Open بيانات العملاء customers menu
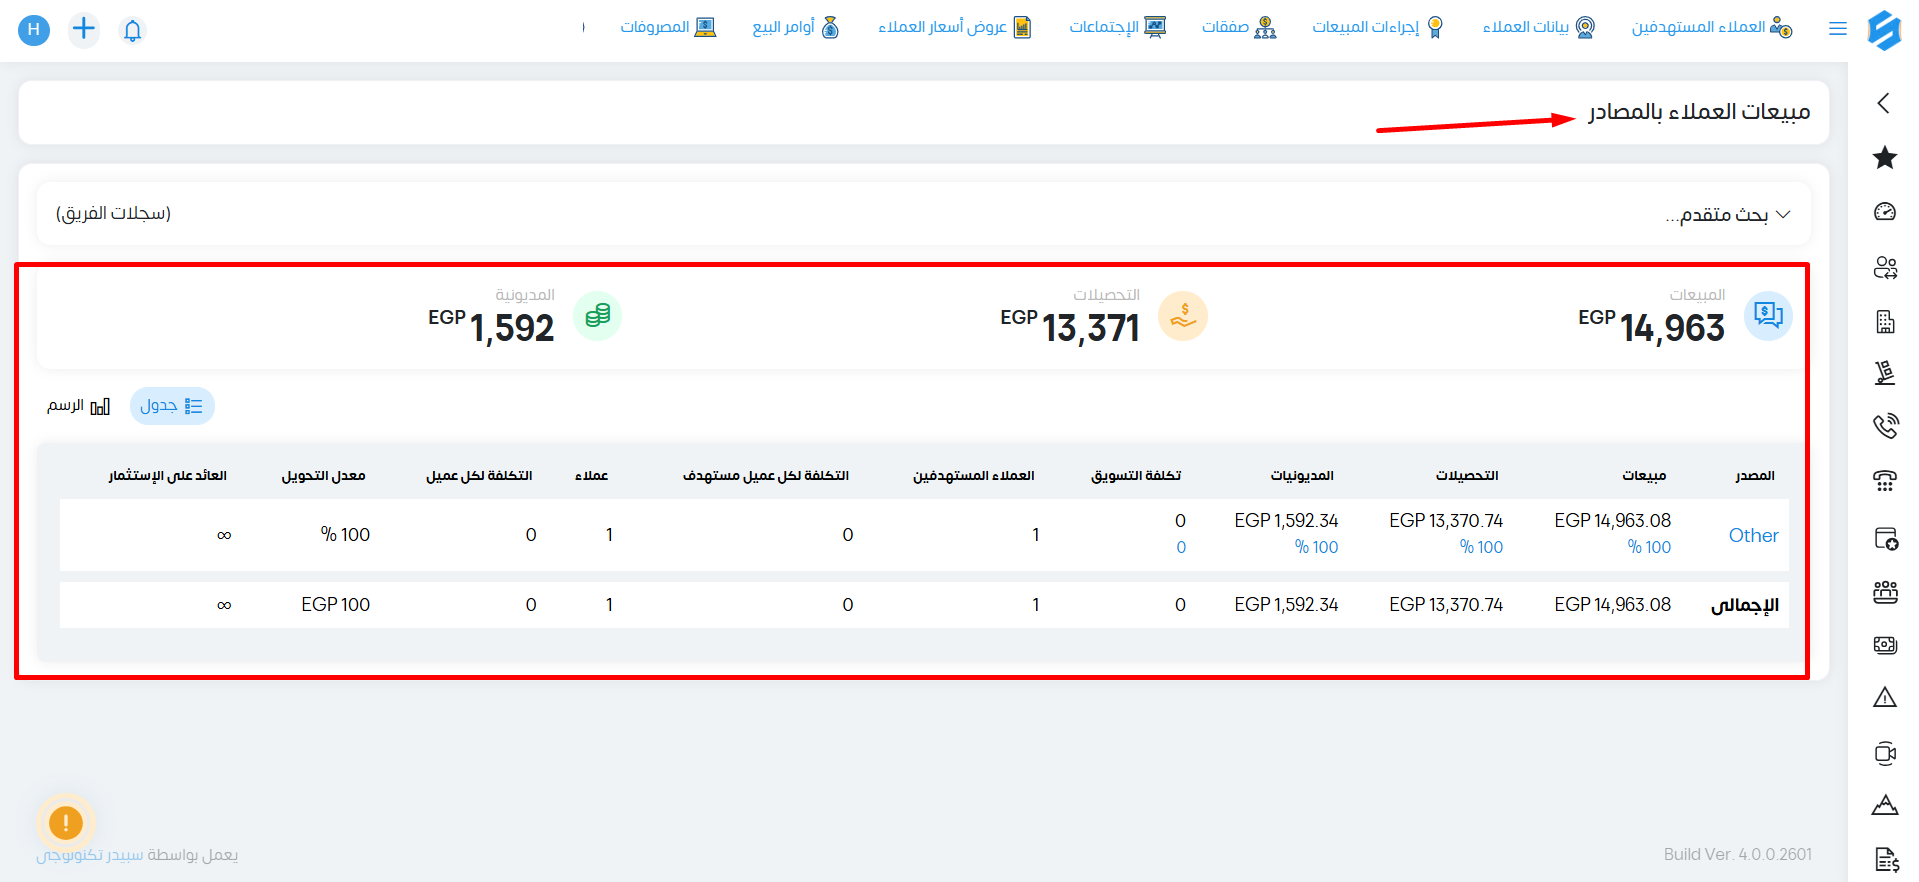Viewport: 1919px width, 882px height. 1538,27
